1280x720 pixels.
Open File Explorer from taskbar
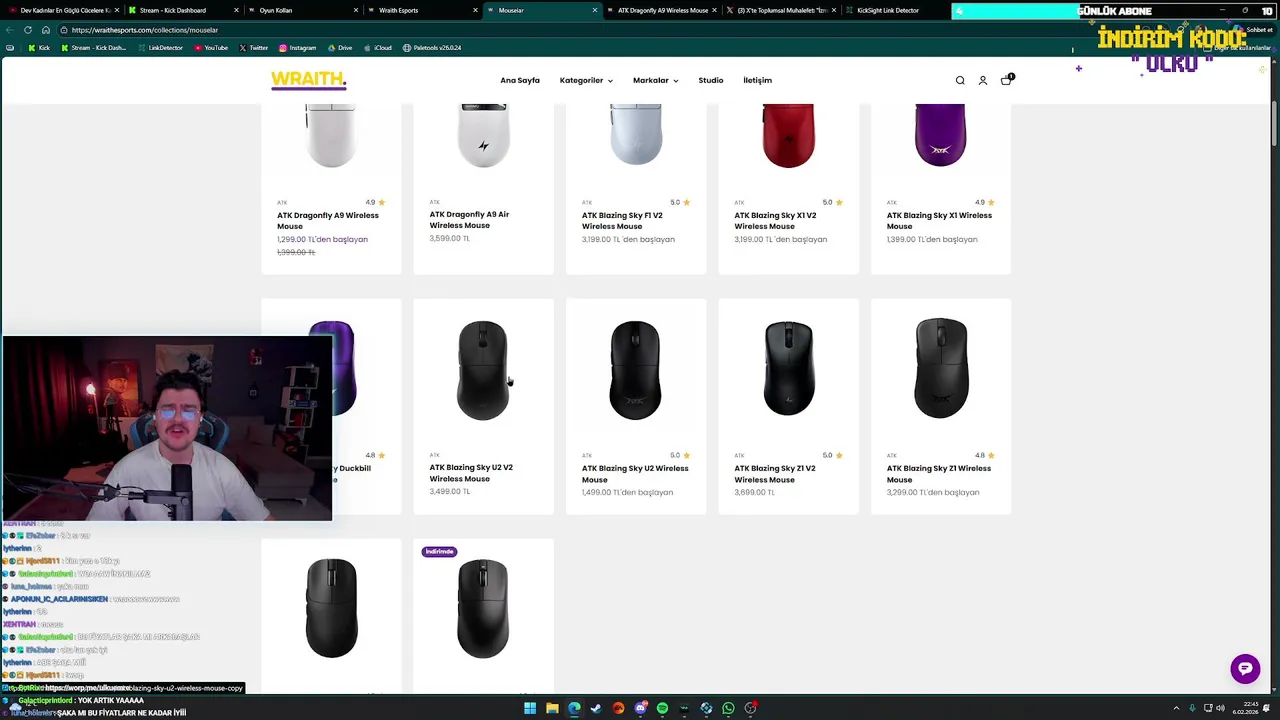coord(552,708)
